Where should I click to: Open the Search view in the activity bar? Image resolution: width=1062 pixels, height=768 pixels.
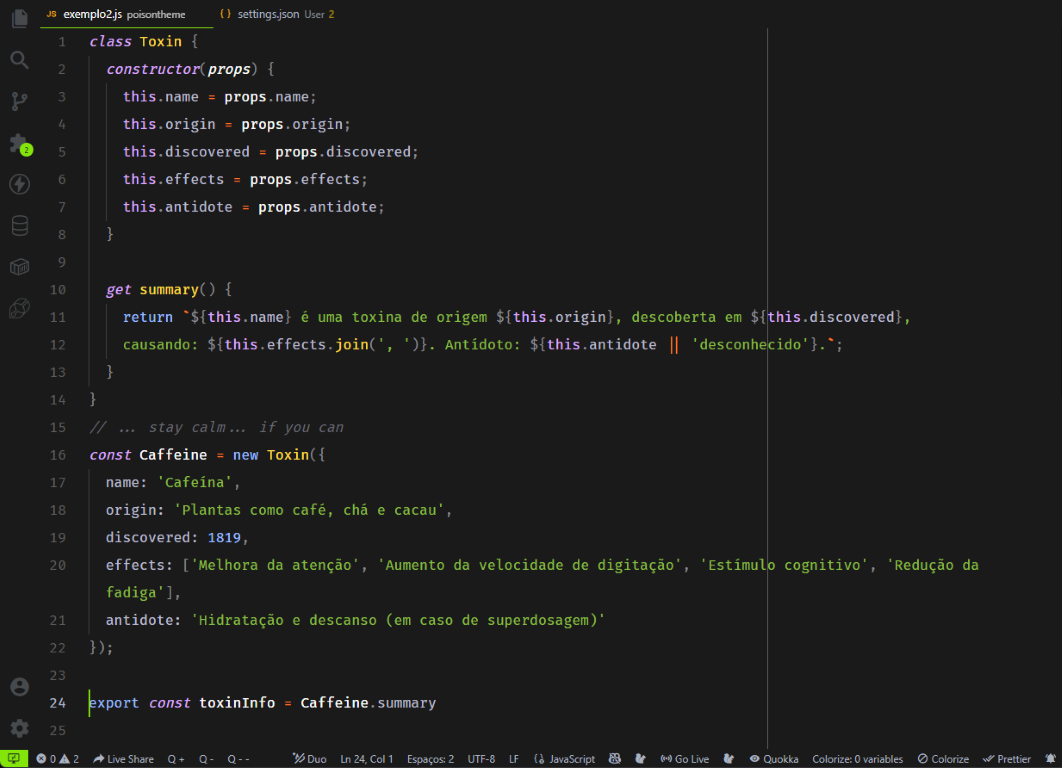coord(20,60)
